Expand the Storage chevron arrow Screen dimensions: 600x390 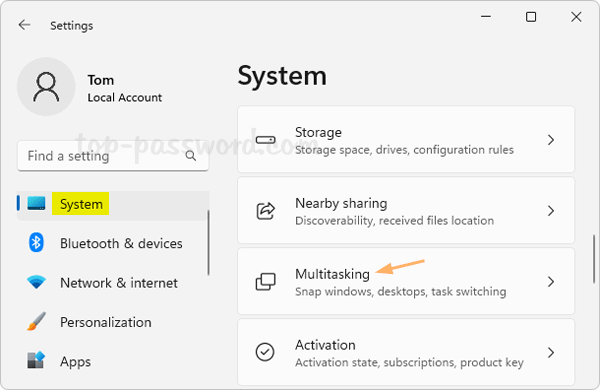pyautogui.click(x=551, y=140)
